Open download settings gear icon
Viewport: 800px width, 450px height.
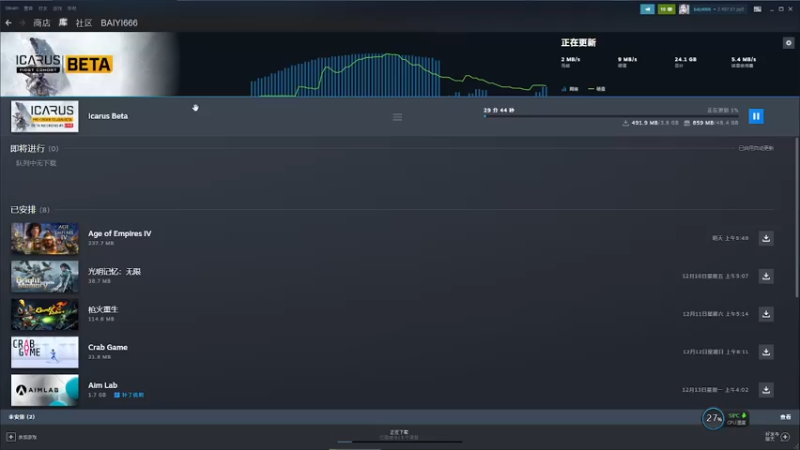coord(788,43)
